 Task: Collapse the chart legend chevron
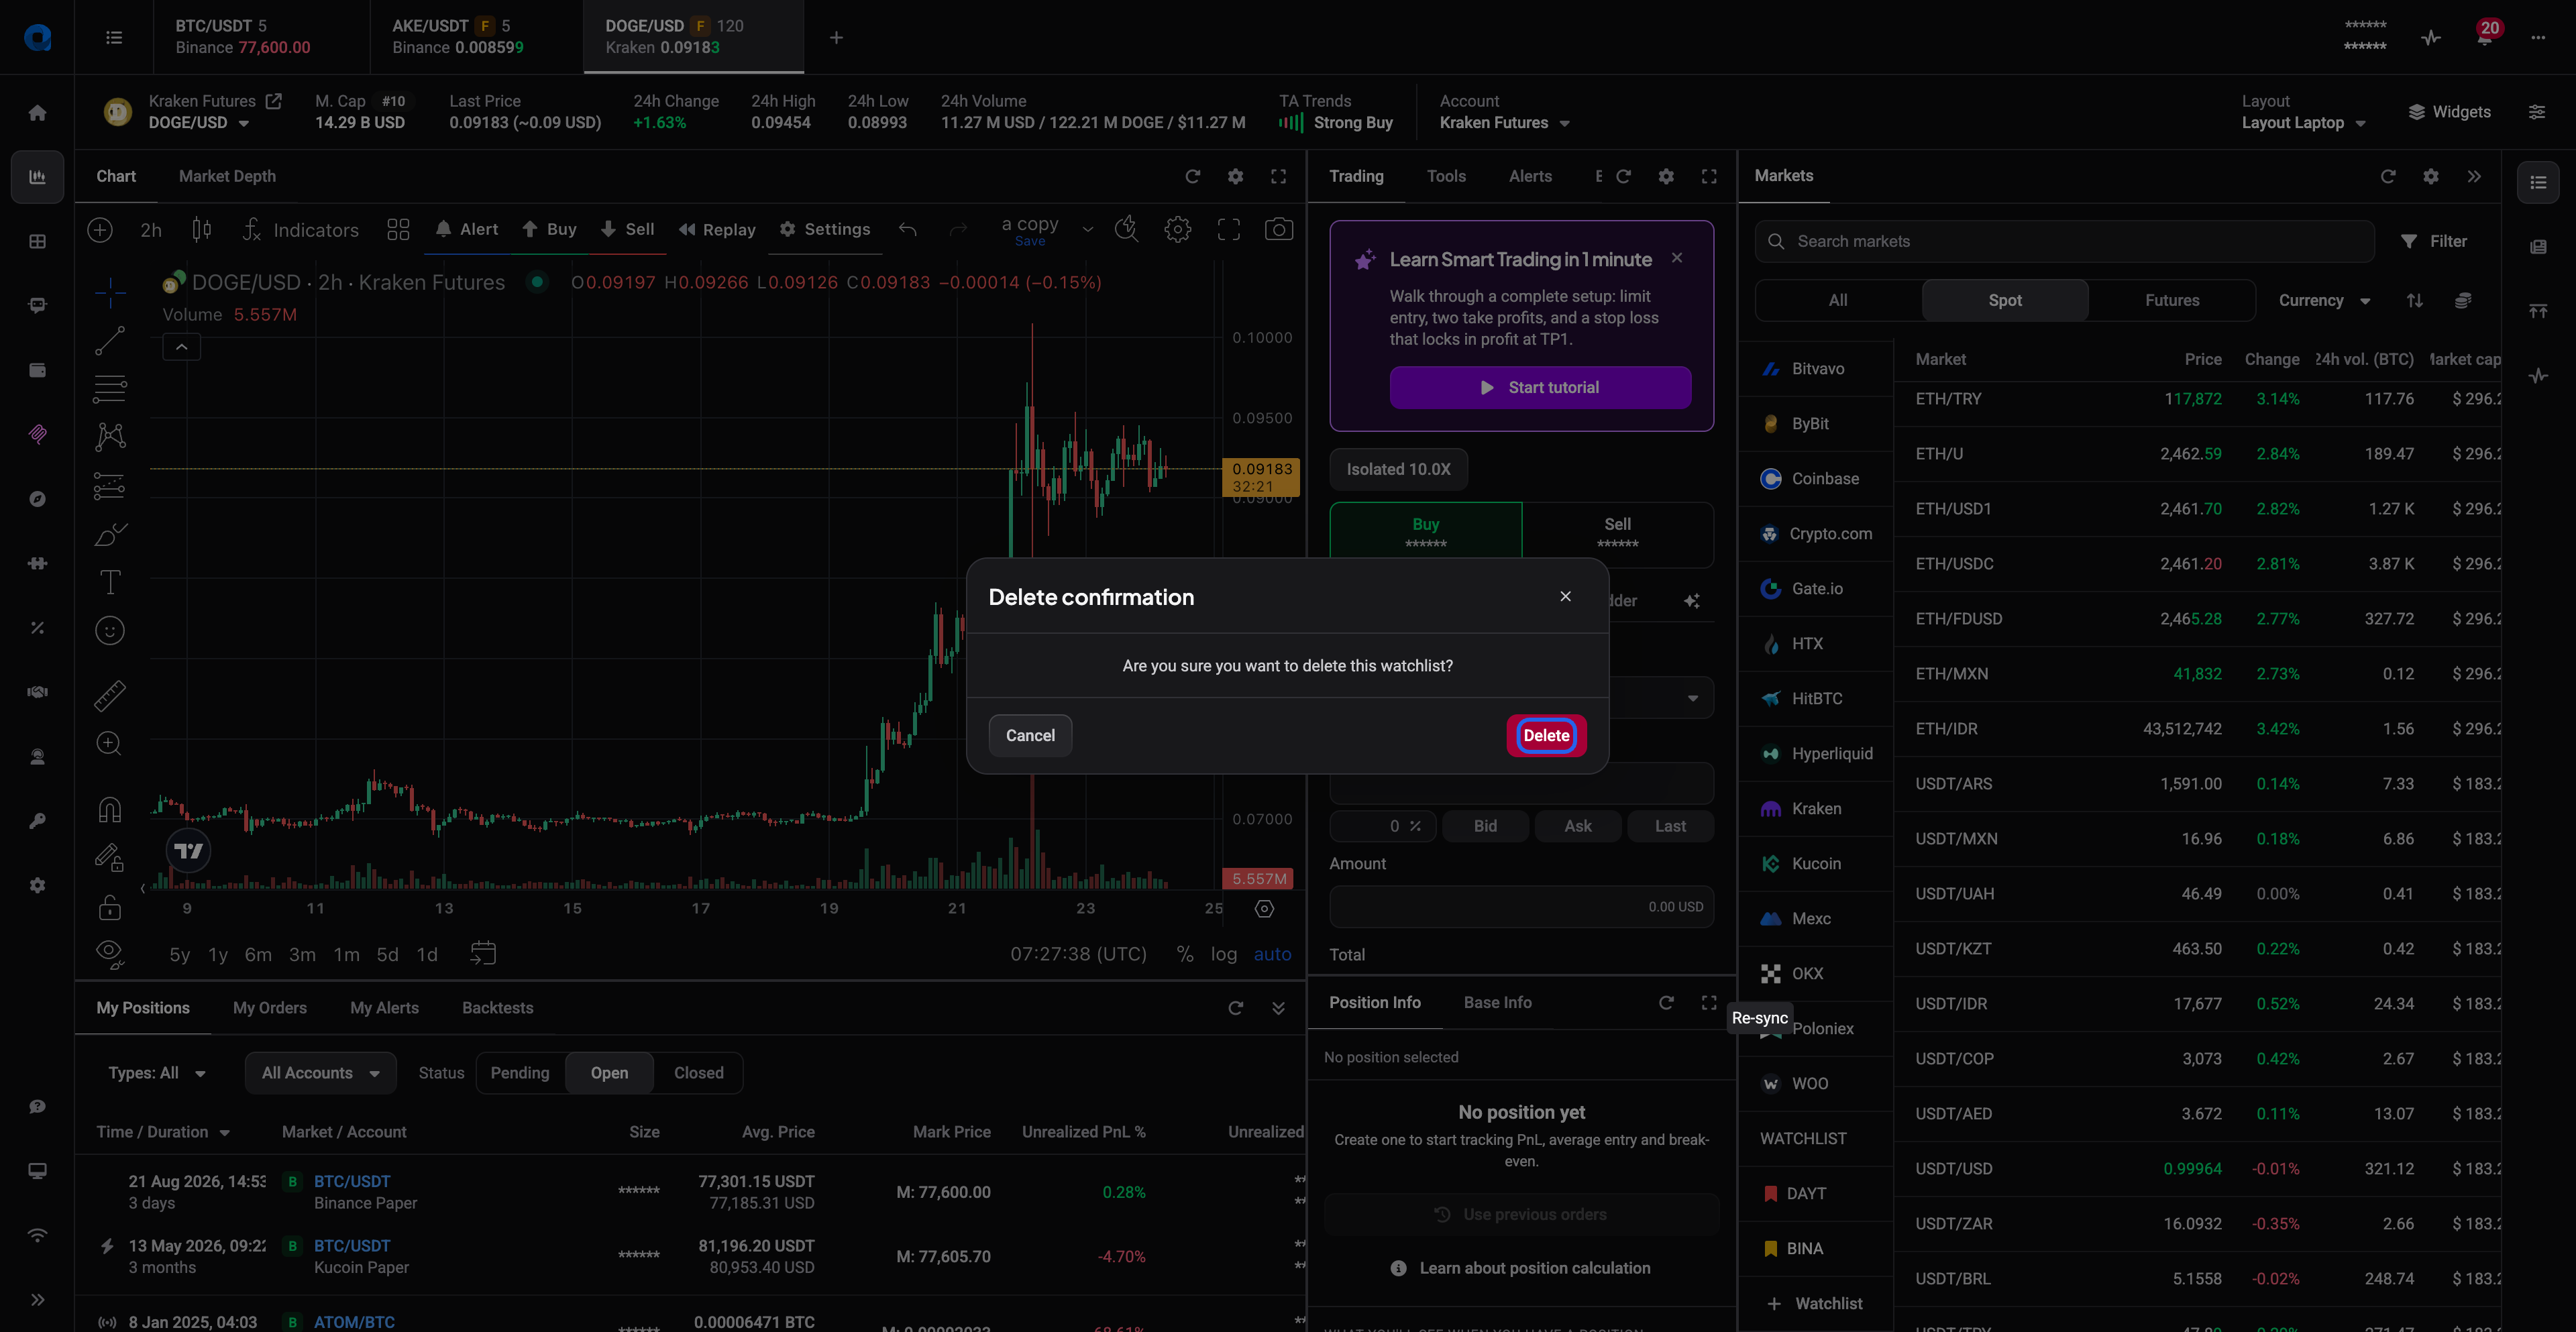pyautogui.click(x=182, y=347)
